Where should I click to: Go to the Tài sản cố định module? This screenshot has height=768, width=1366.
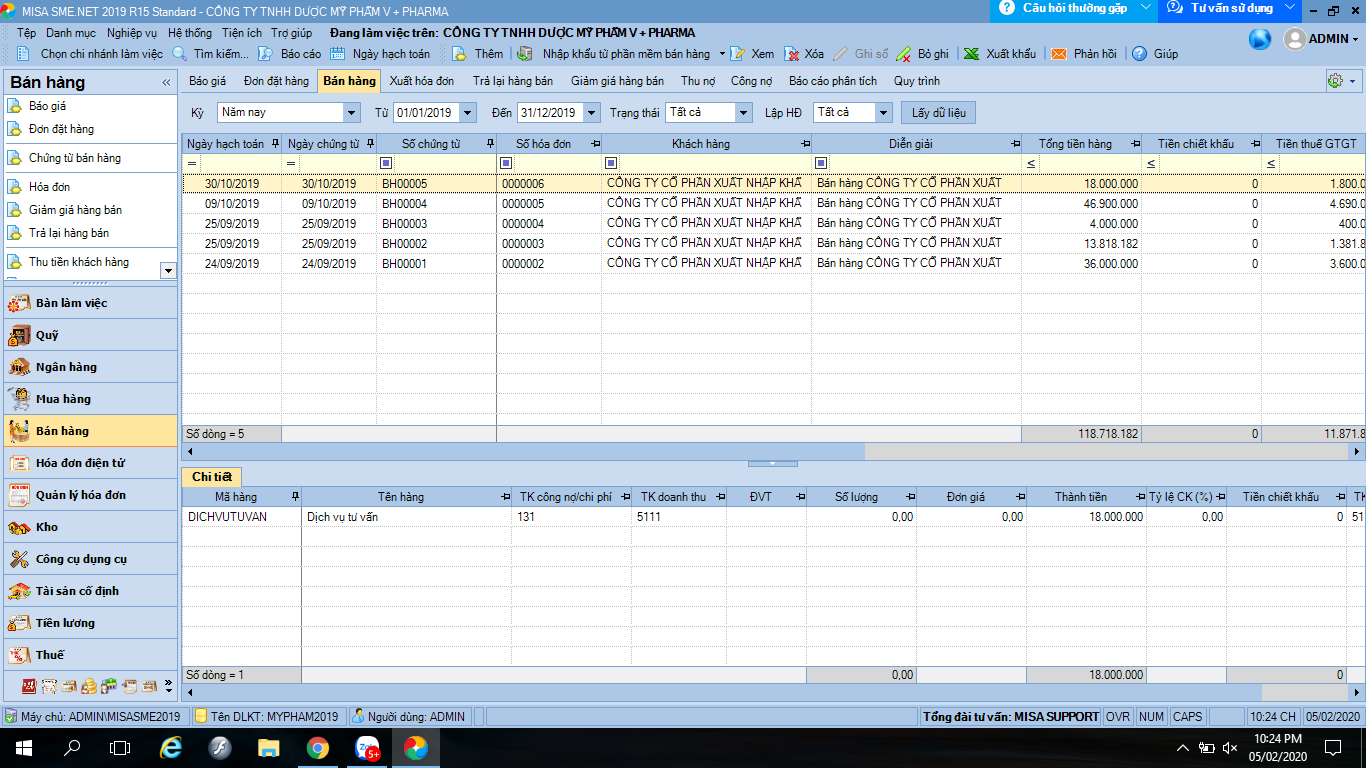(x=90, y=591)
